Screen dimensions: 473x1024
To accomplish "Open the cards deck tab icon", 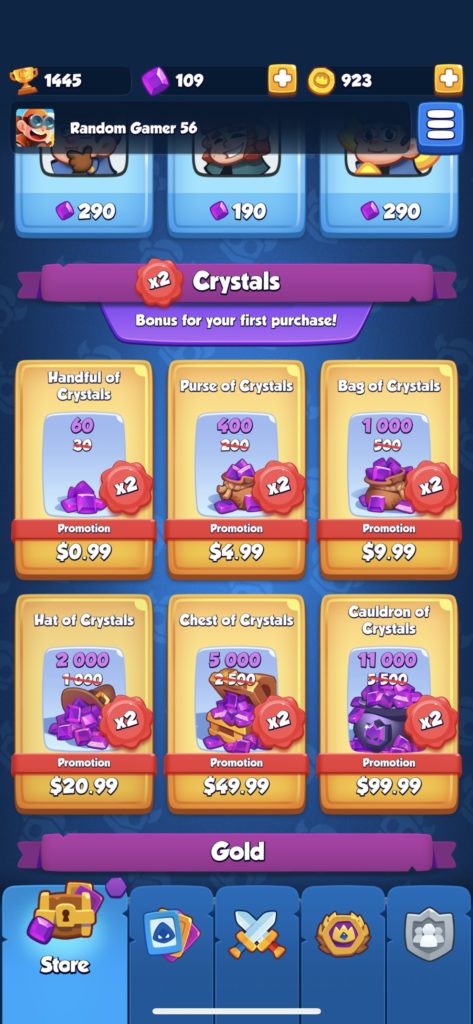I will point(172,934).
